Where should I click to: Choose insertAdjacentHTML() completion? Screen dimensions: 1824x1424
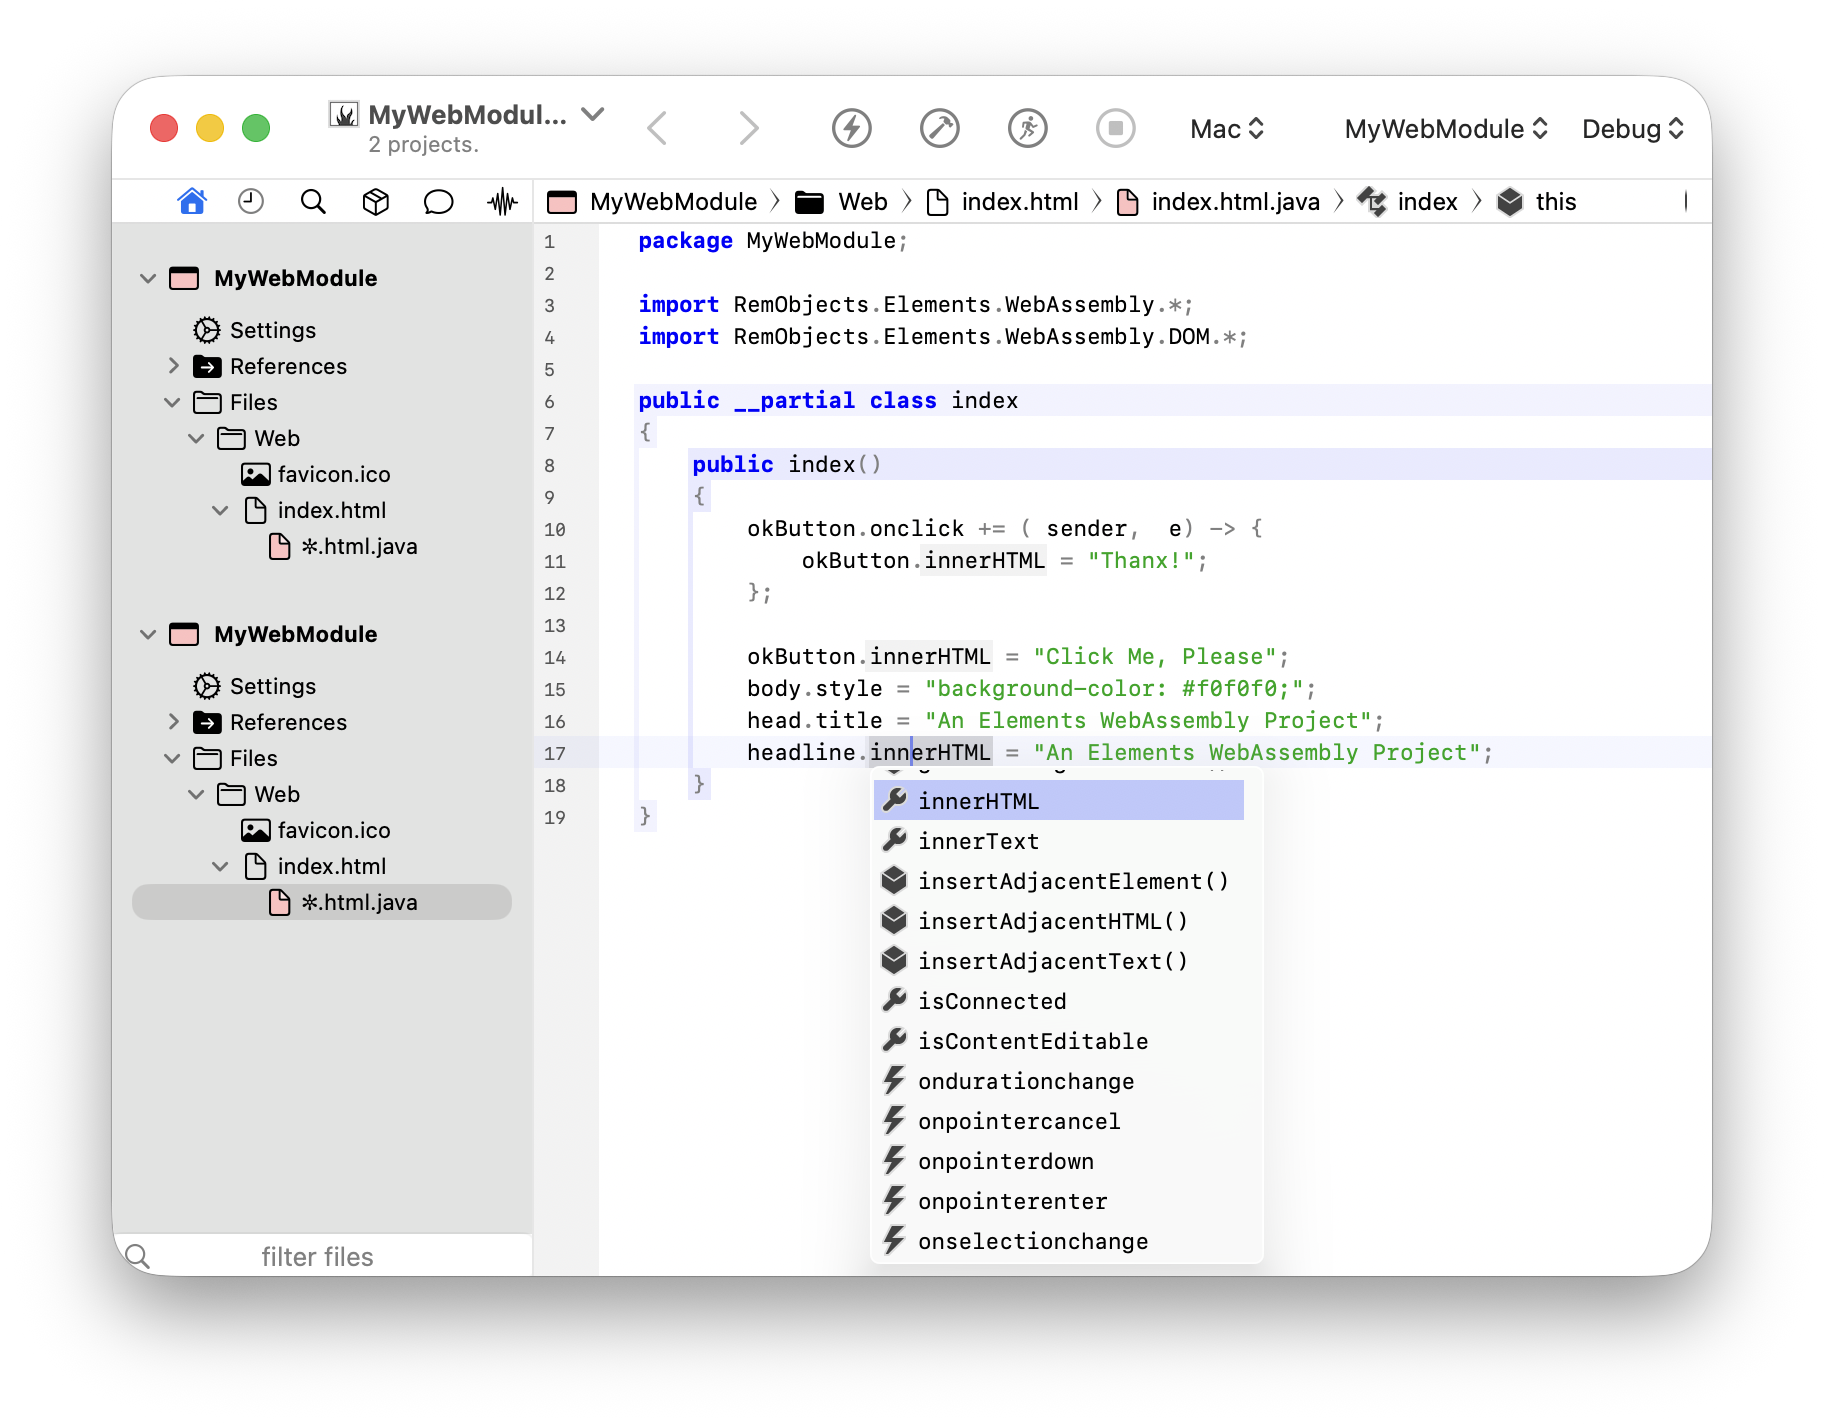click(x=1058, y=921)
